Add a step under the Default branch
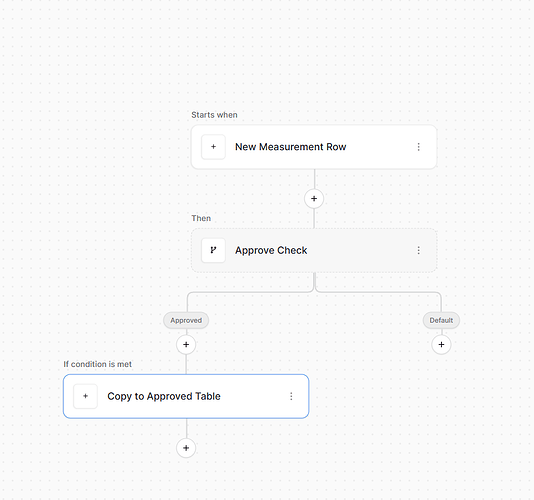 [441, 344]
